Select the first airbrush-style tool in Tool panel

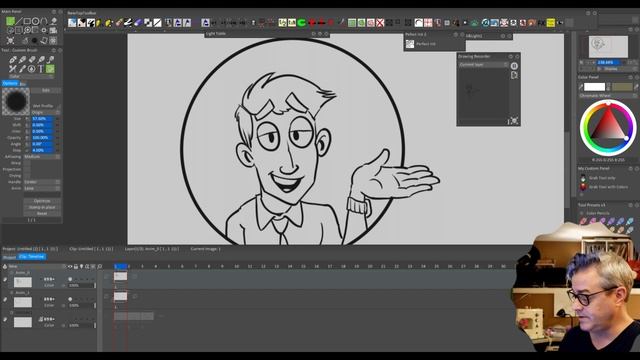[13, 60]
